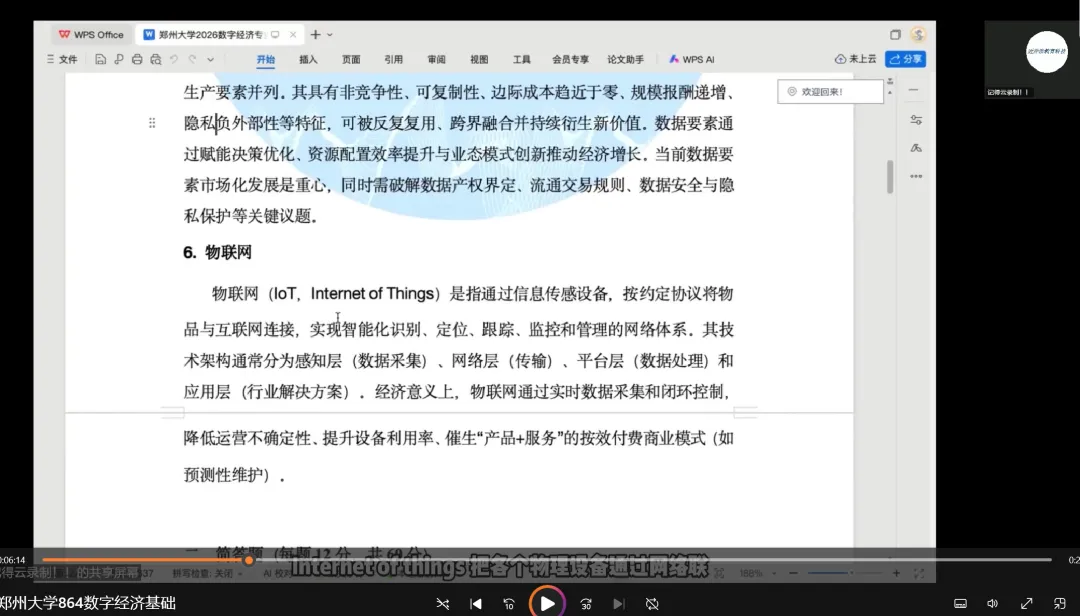Click the zoom-in plus in status bar
Viewport: 1080px width, 616px height.
896,573
